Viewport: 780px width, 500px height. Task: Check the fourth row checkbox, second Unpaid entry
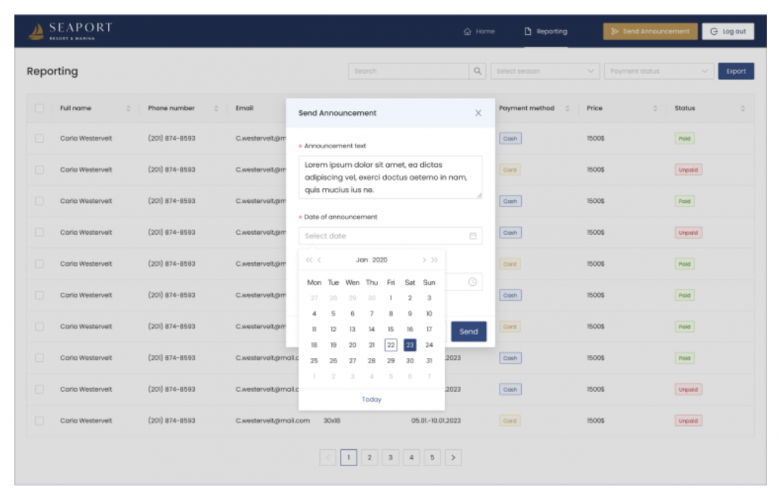(39, 232)
